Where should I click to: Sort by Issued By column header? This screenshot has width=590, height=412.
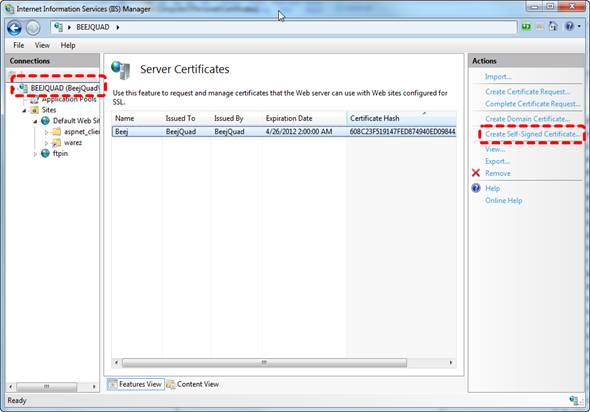(236, 118)
